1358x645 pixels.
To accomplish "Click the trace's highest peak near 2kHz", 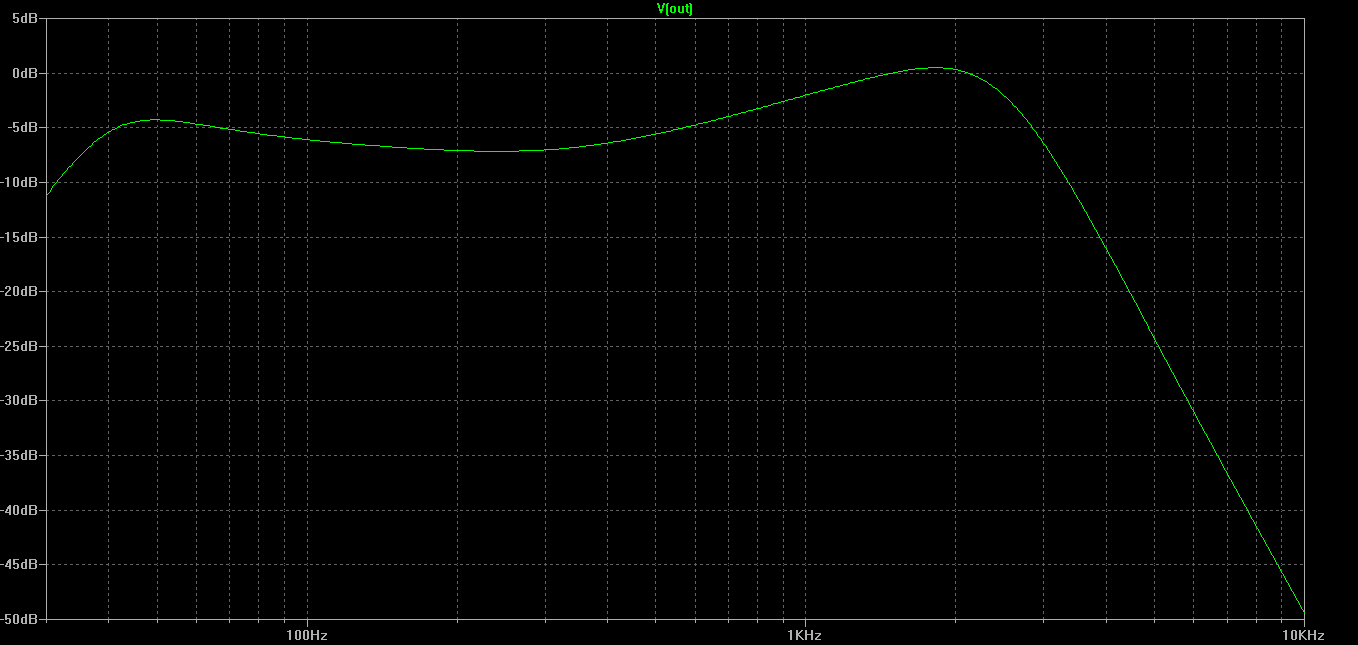I will (938, 68).
